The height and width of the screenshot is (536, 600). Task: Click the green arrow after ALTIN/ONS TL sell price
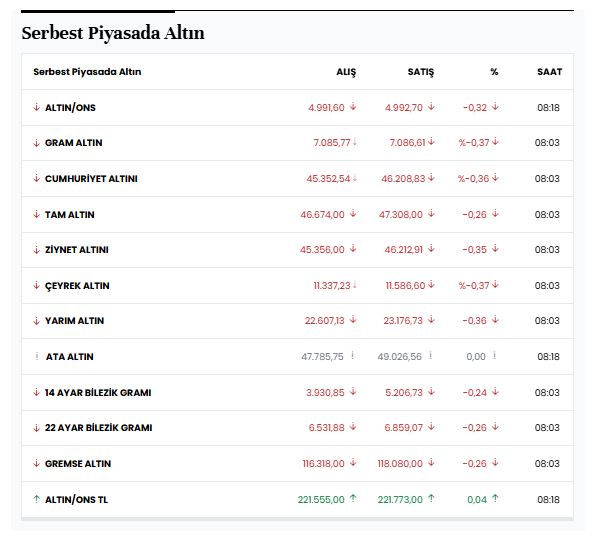pyautogui.click(x=432, y=499)
